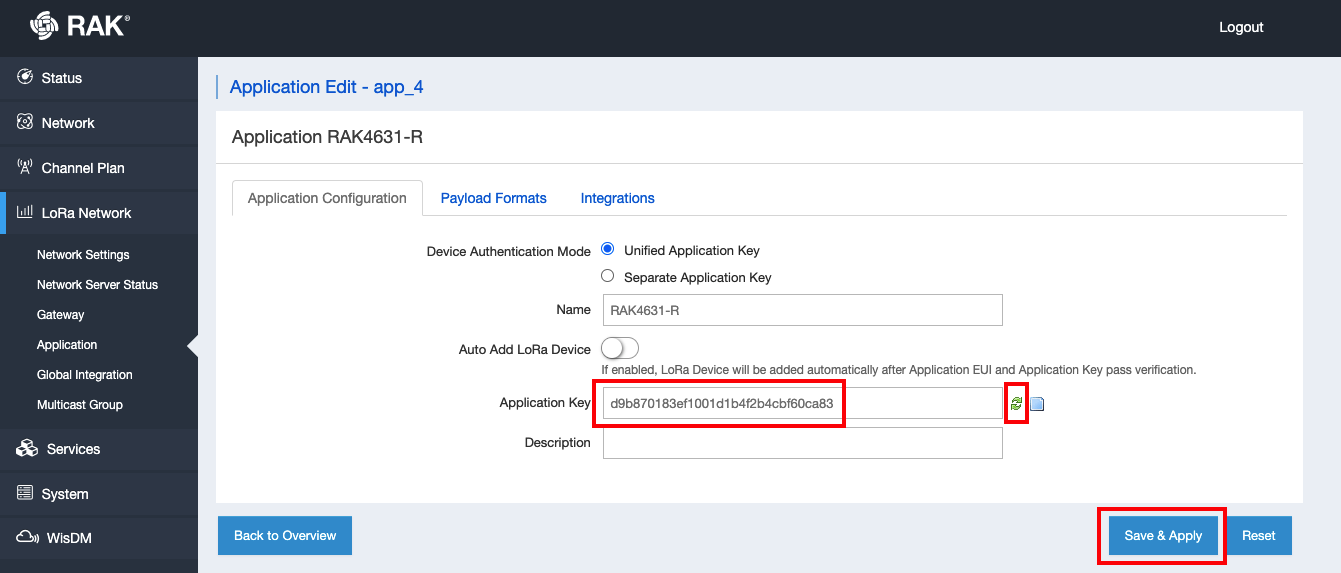Collapse the LoRa Network menu
This screenshot has height=573, width=1341.
point(99,213)
